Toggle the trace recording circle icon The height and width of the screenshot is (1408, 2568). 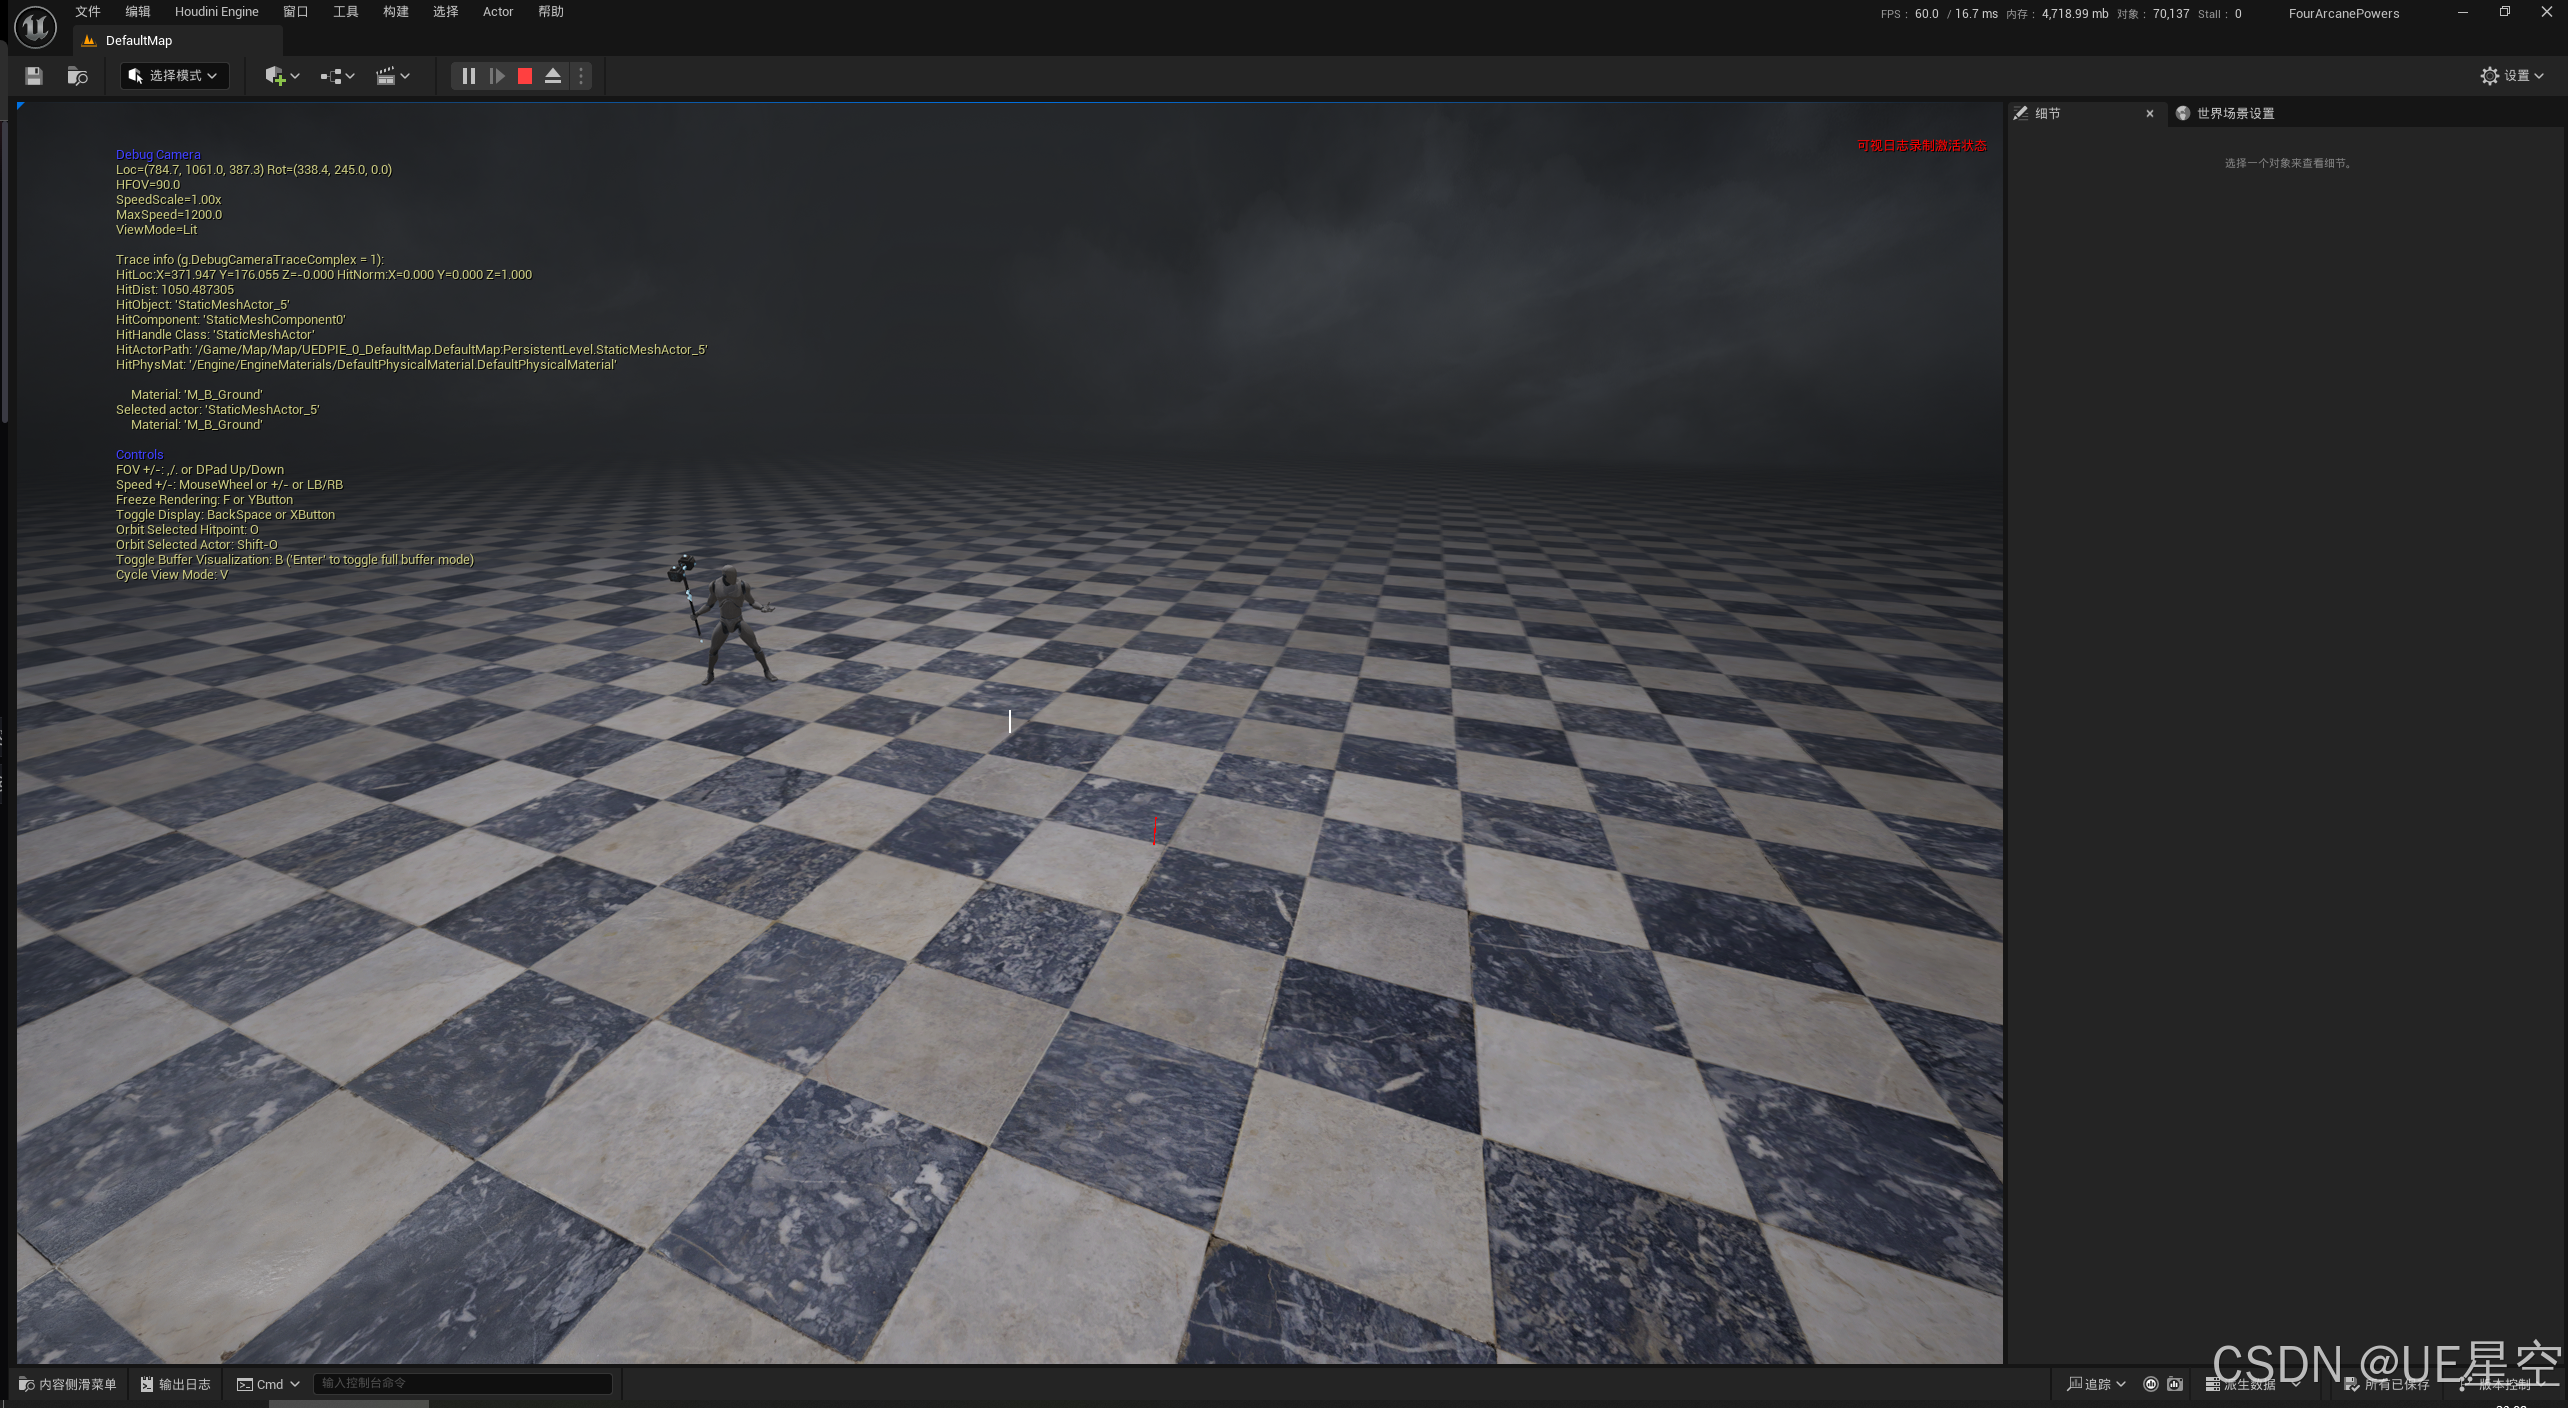pos(2151,1384)
